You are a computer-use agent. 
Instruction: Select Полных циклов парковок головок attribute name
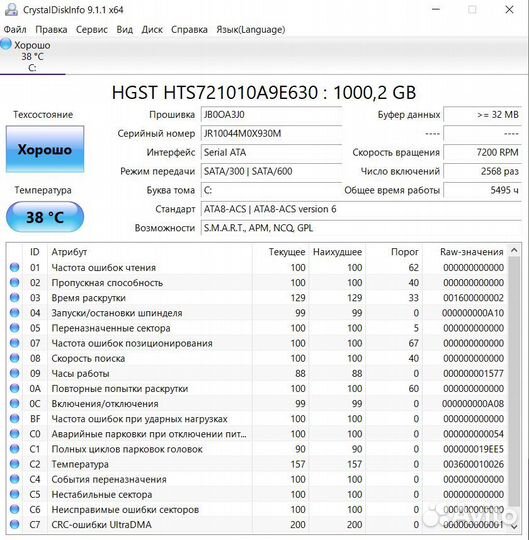pos(127,449)
